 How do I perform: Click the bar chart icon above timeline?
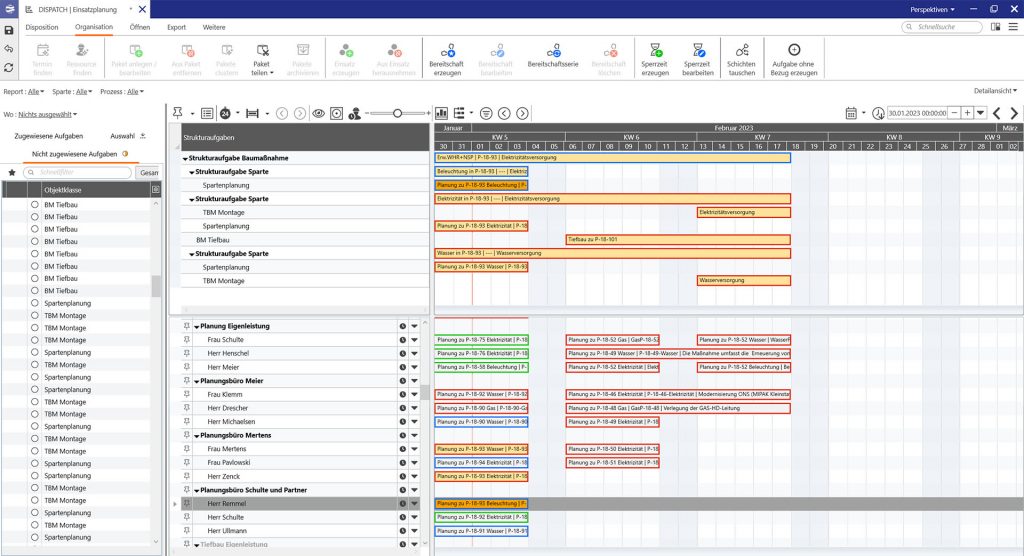tap(442, 114)
